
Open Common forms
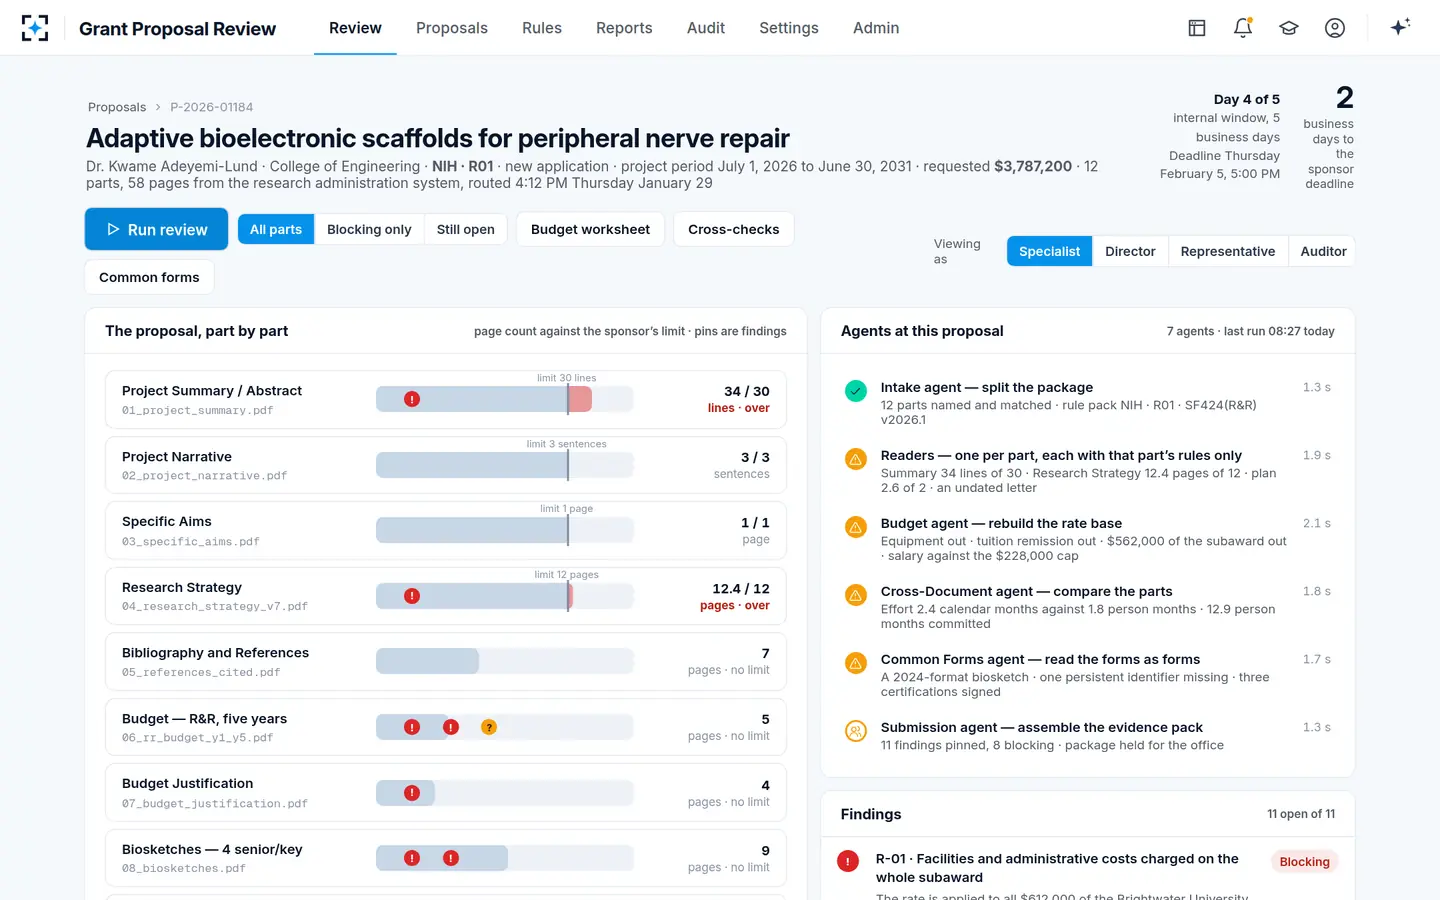(x=149, y=277)
